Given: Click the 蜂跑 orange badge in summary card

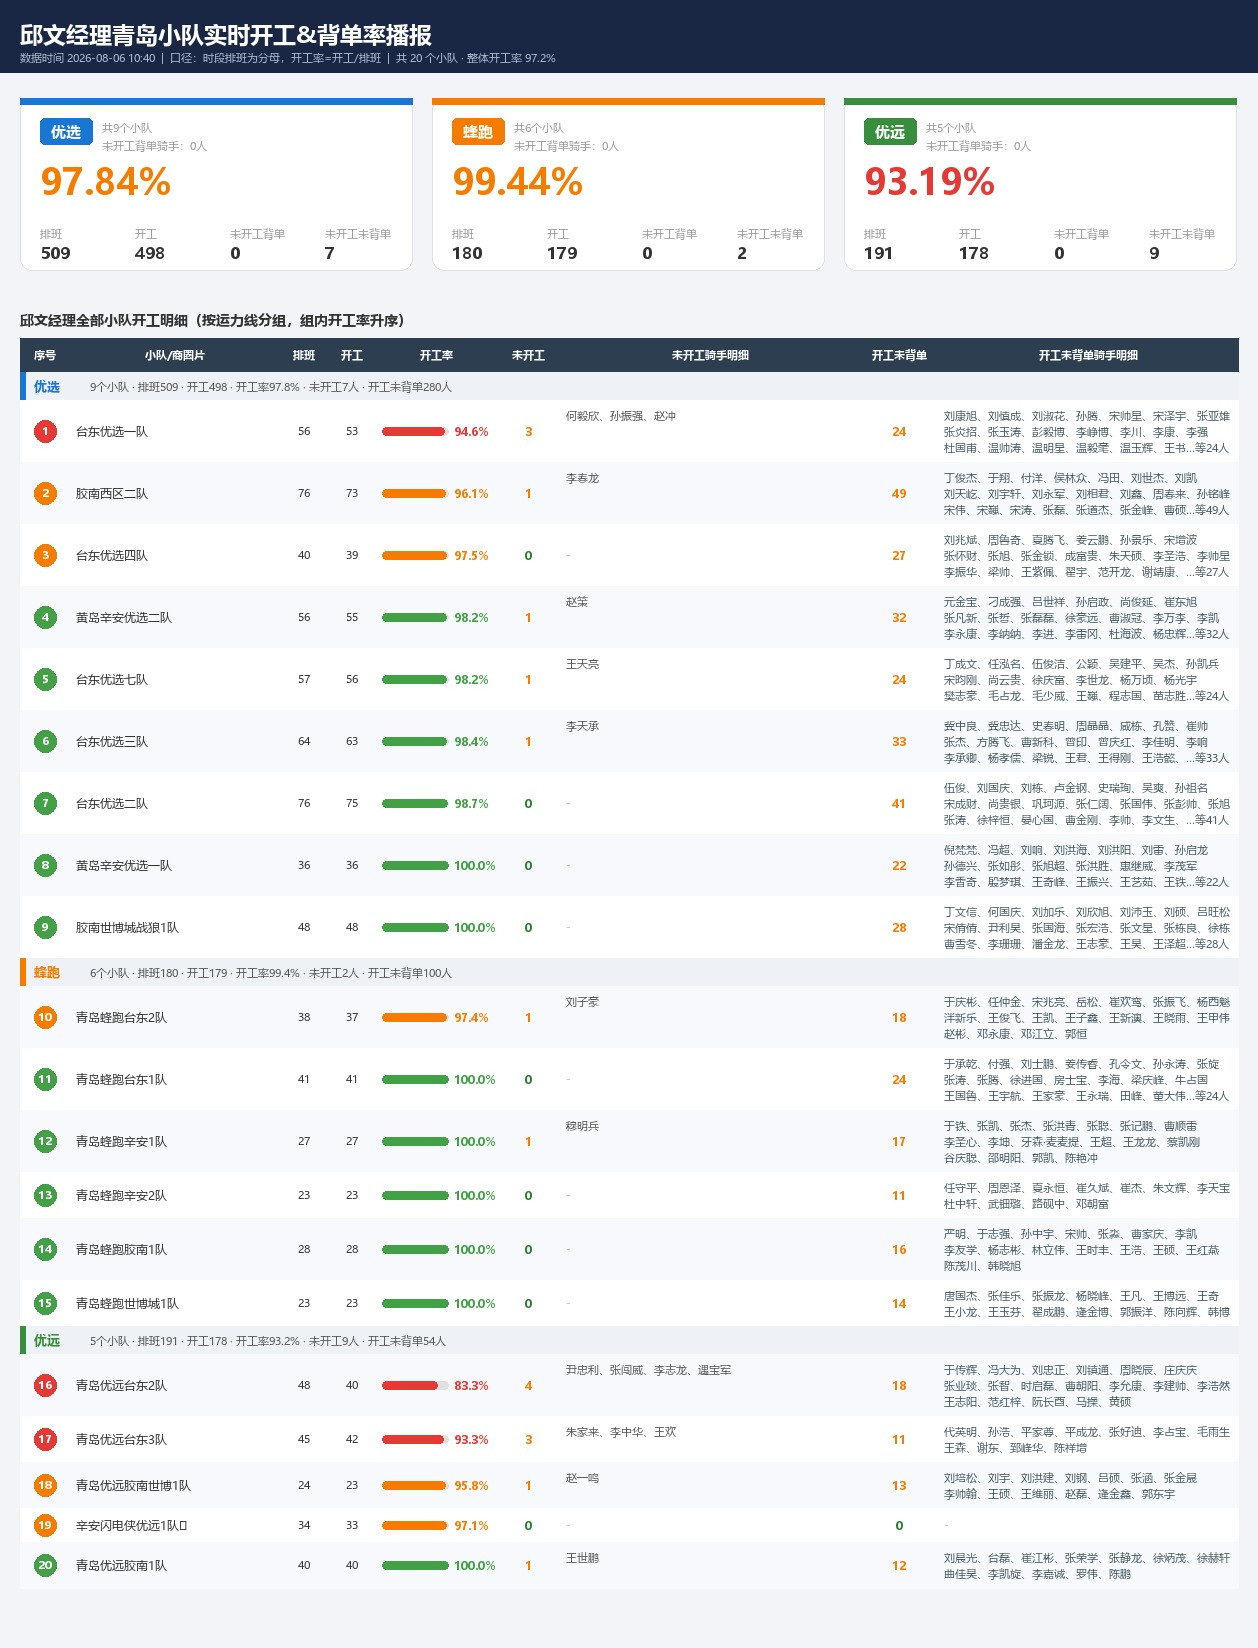Looking at the screenshot, I should [x=478, y=132].
